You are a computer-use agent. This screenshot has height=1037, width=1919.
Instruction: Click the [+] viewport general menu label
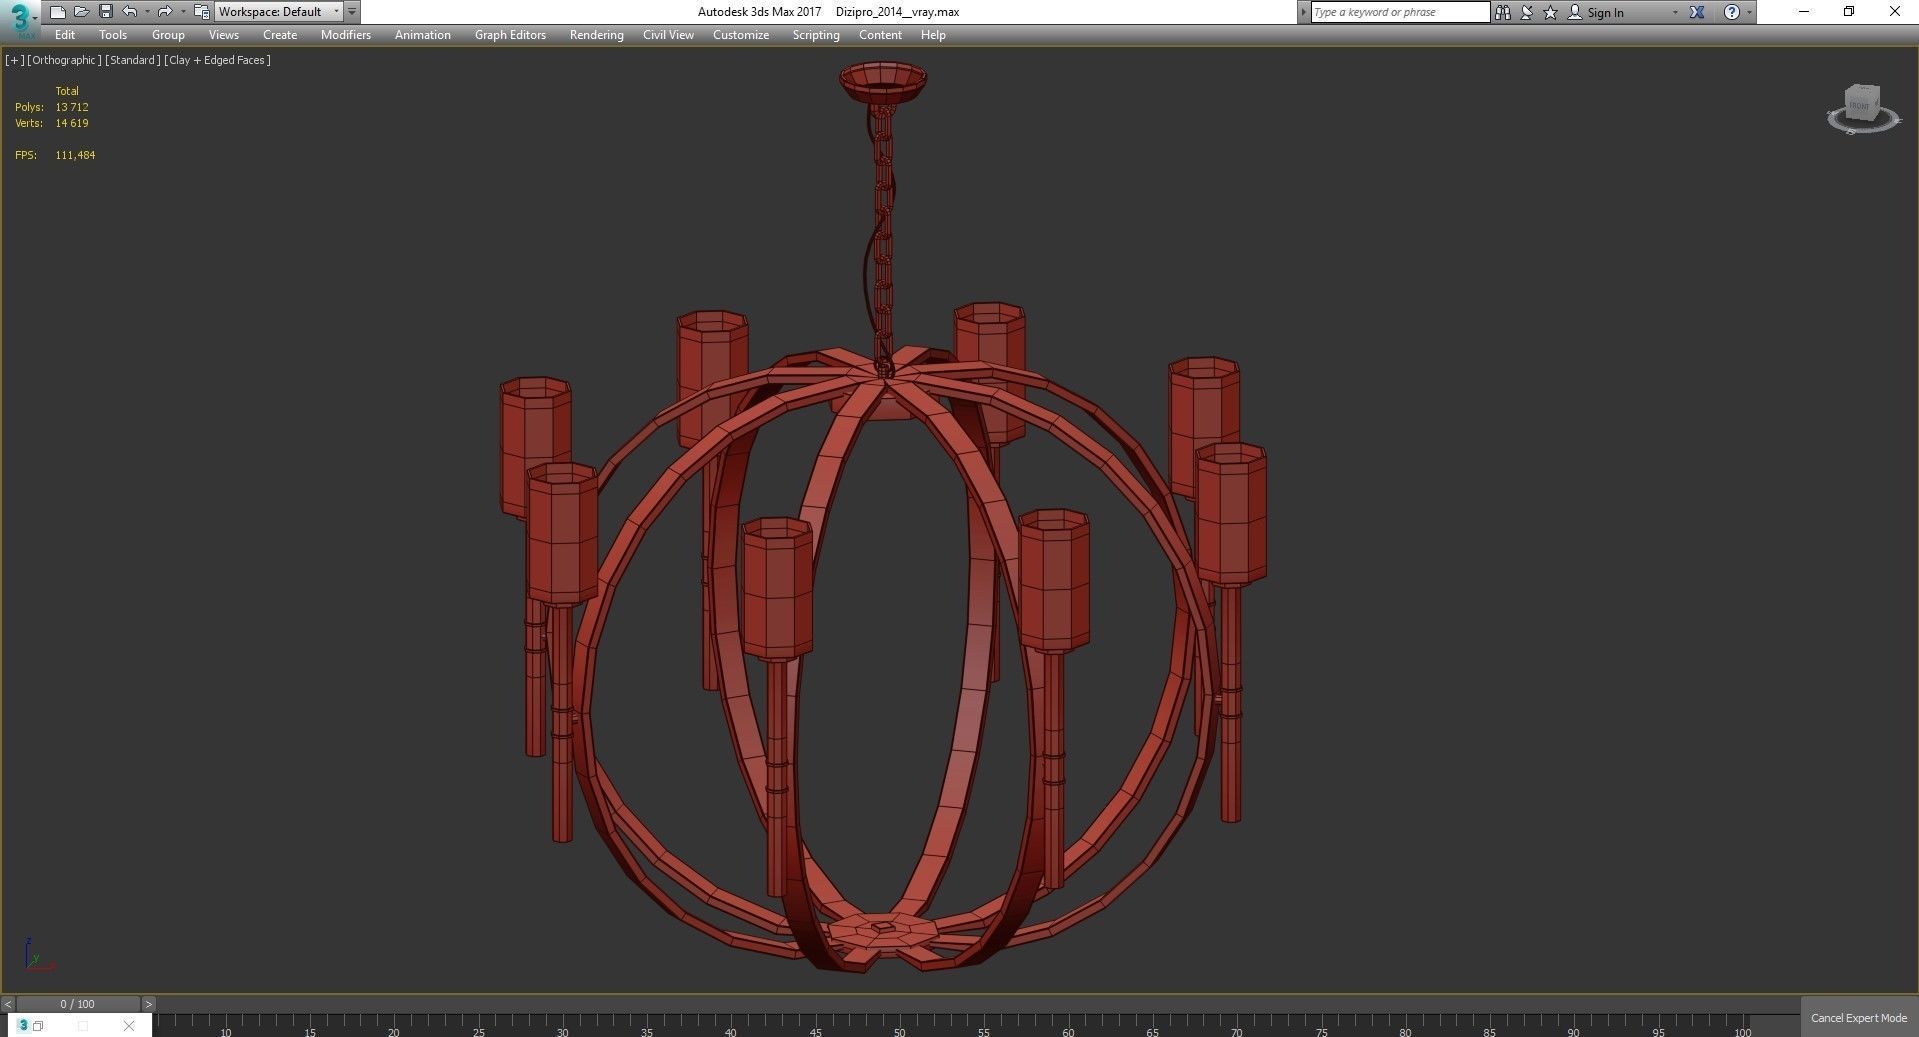[14, 60]
